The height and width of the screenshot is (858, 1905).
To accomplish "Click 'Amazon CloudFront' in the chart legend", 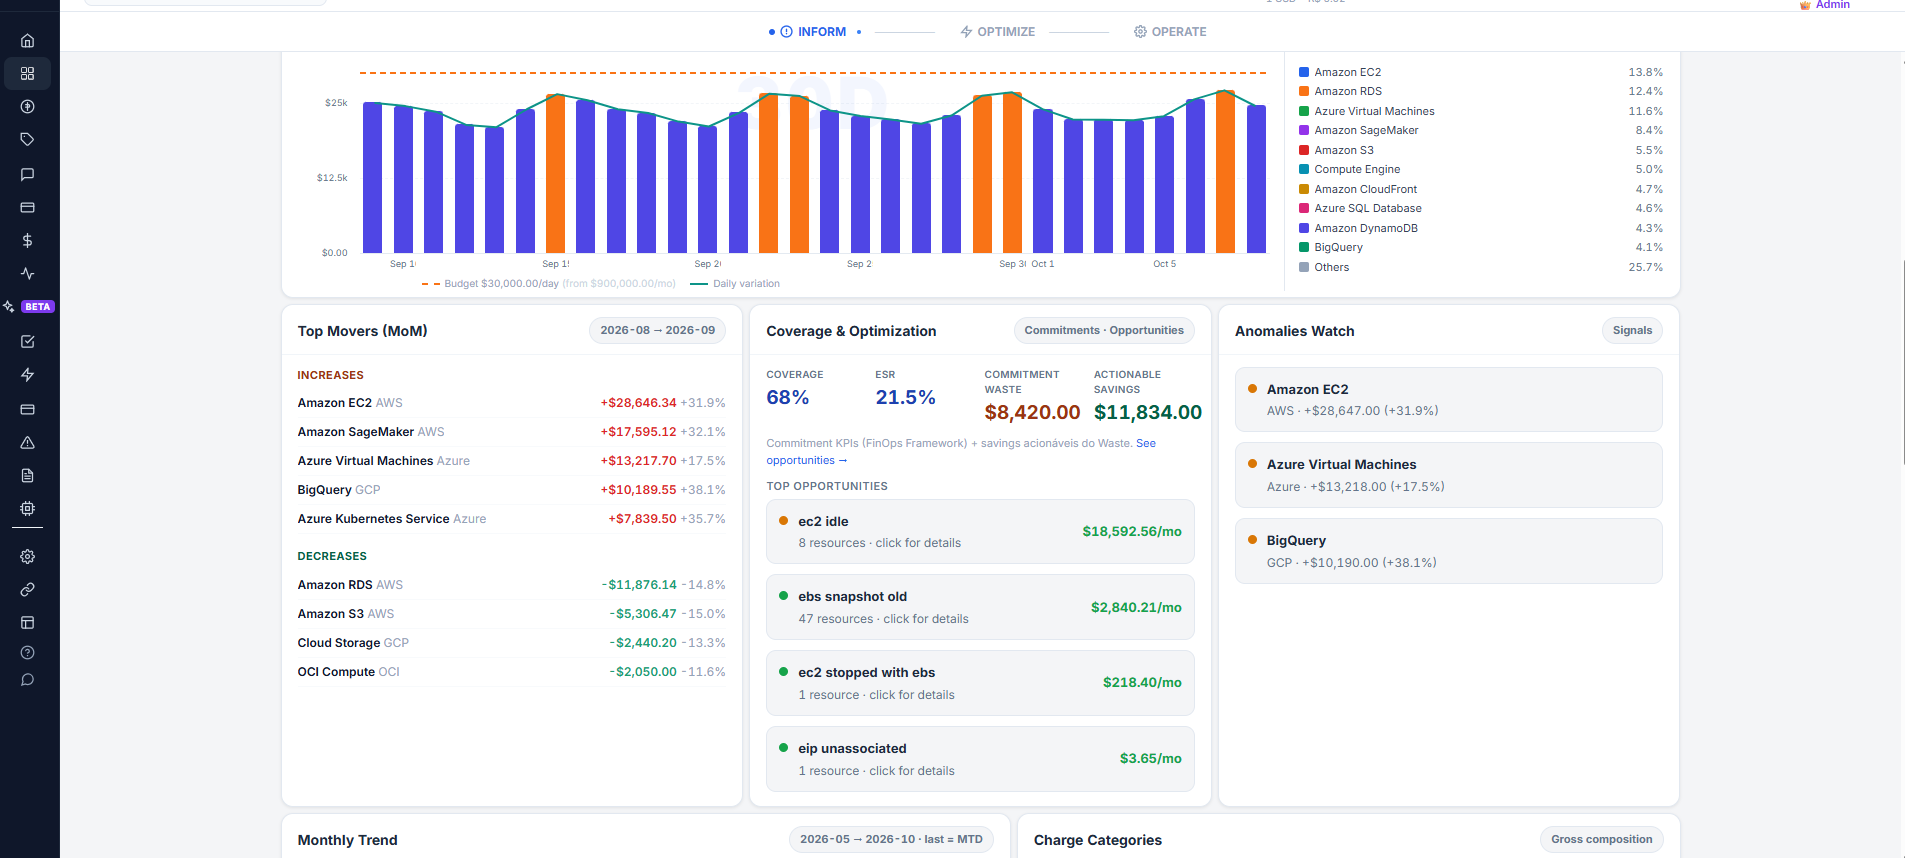I will [1365, 189].
